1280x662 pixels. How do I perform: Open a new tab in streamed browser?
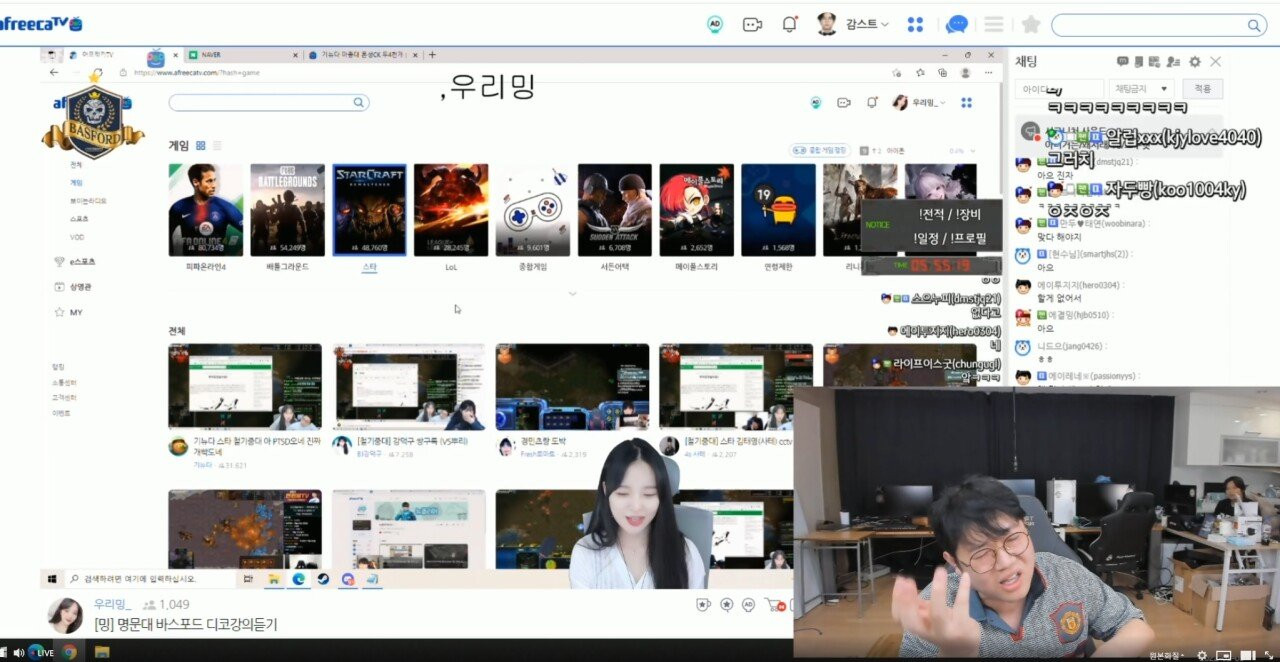[431, 55]
